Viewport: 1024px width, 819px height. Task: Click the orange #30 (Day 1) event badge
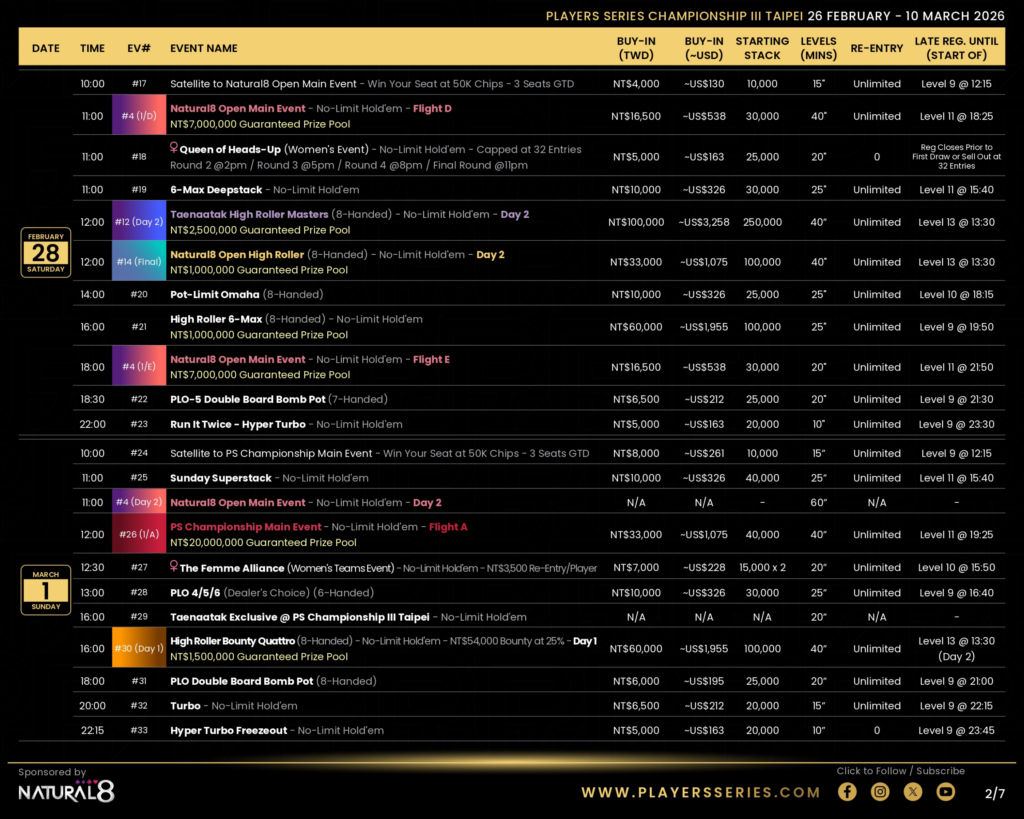(138, 648)
